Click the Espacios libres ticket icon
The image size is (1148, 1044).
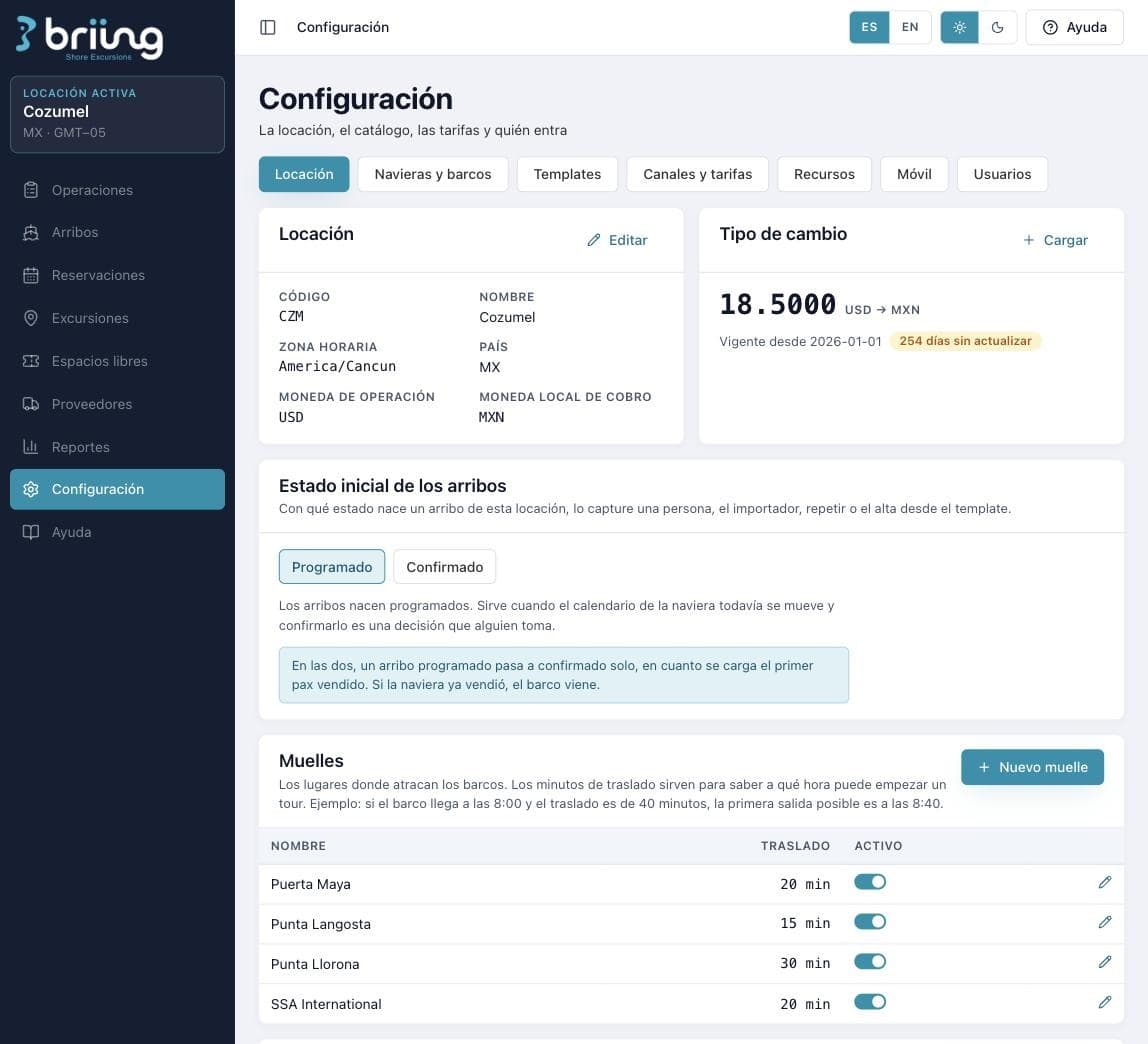pos(31,361)
